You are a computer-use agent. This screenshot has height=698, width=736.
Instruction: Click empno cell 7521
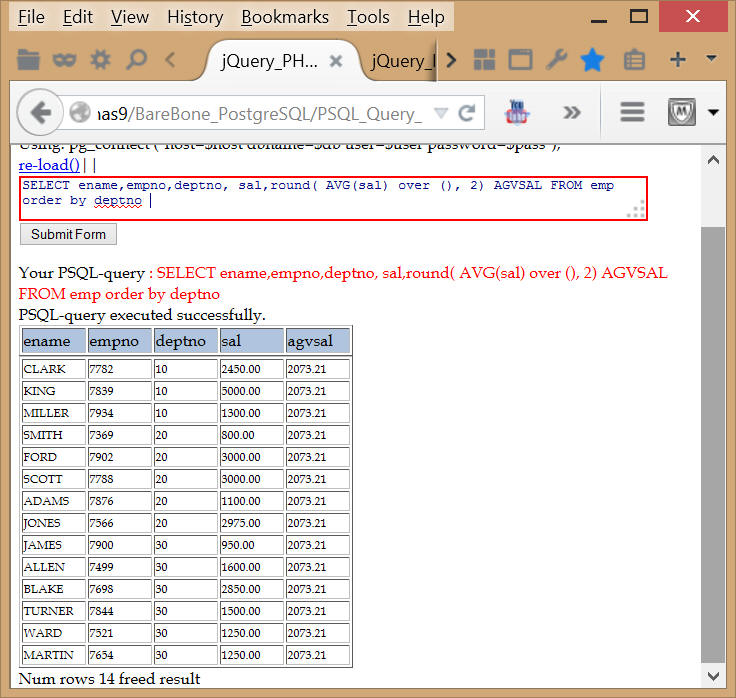[x=120, y=633]
